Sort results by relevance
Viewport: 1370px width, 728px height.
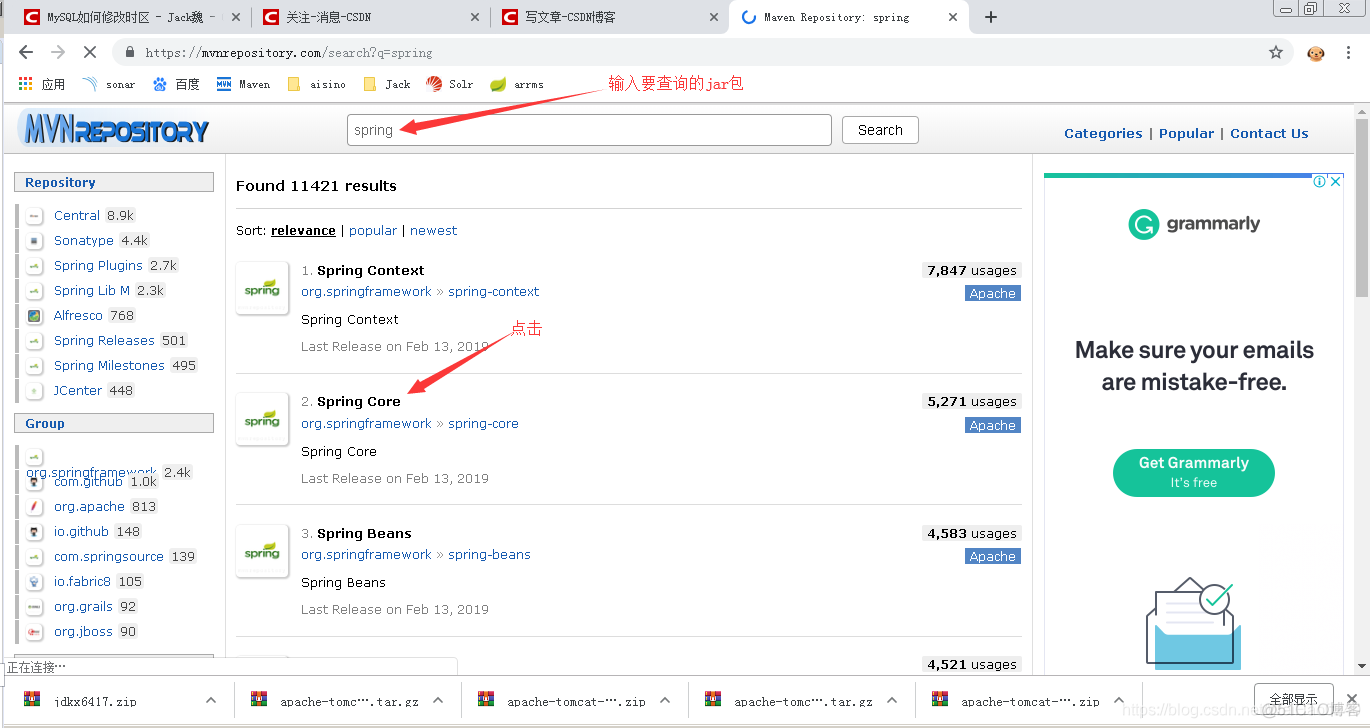pyautogui.click(x=303, y=230)
